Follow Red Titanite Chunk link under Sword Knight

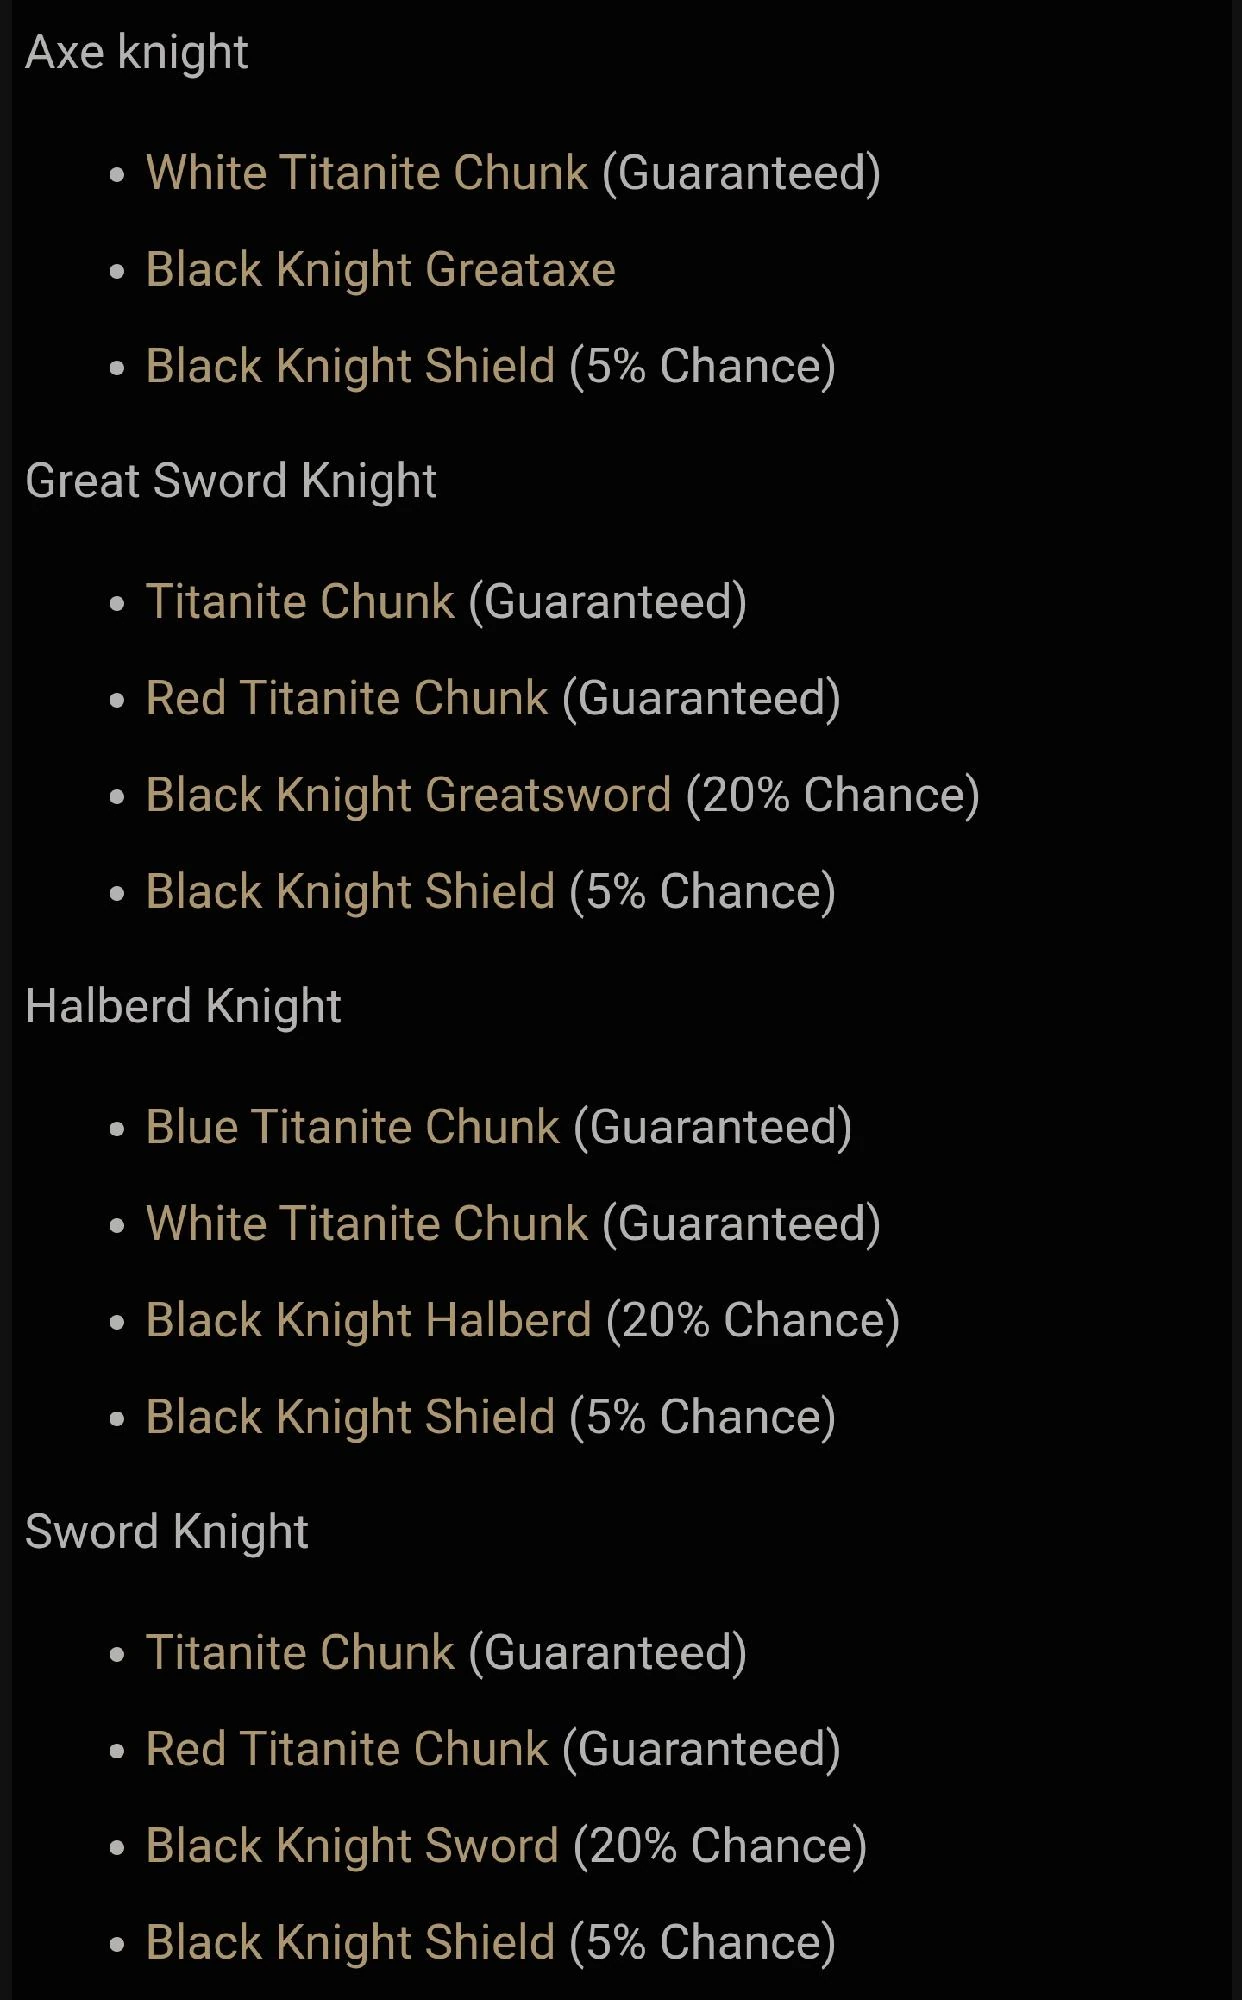[347, 1749]
